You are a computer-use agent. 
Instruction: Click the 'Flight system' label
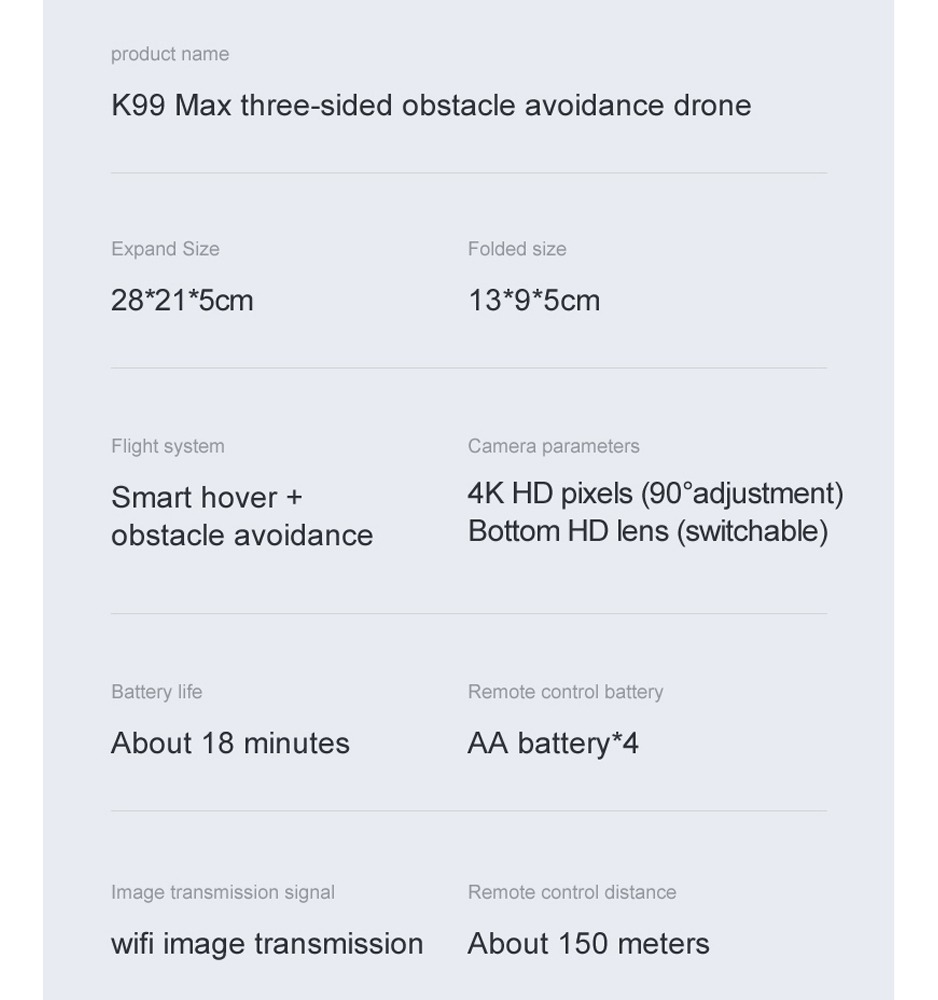coord(168,446)
